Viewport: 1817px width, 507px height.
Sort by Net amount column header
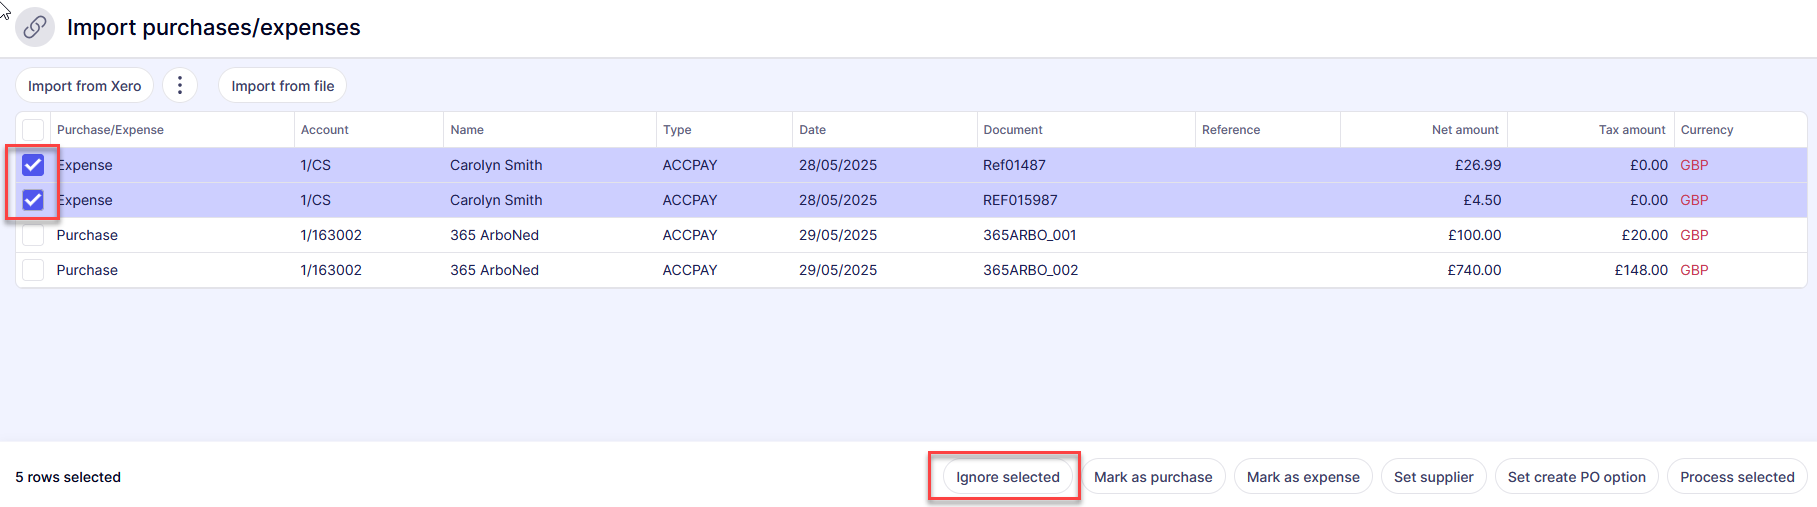1464,130
